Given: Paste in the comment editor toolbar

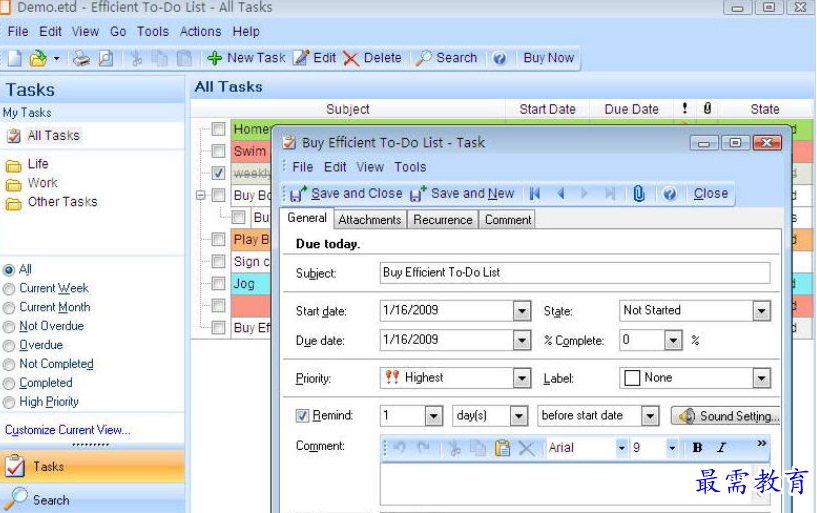Looking at the screenshot, I should point(502,447).
